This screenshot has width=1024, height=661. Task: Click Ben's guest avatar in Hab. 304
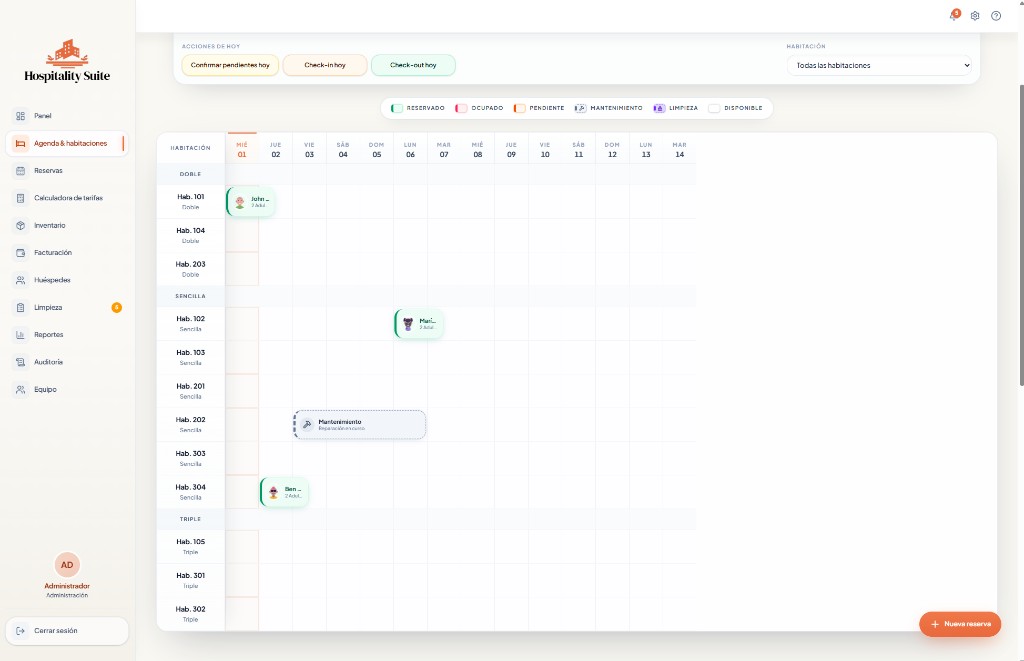tap(274, 492)
